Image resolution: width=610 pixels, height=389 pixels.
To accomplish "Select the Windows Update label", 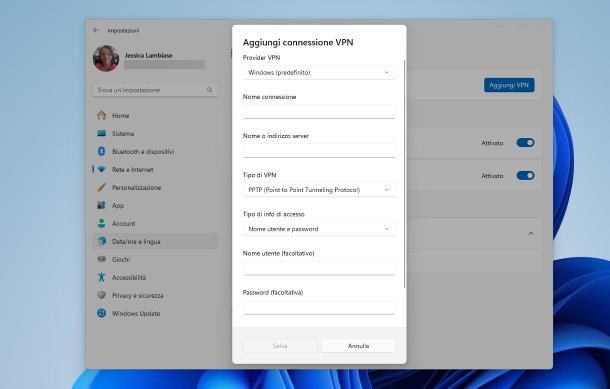I will point(136,313).
